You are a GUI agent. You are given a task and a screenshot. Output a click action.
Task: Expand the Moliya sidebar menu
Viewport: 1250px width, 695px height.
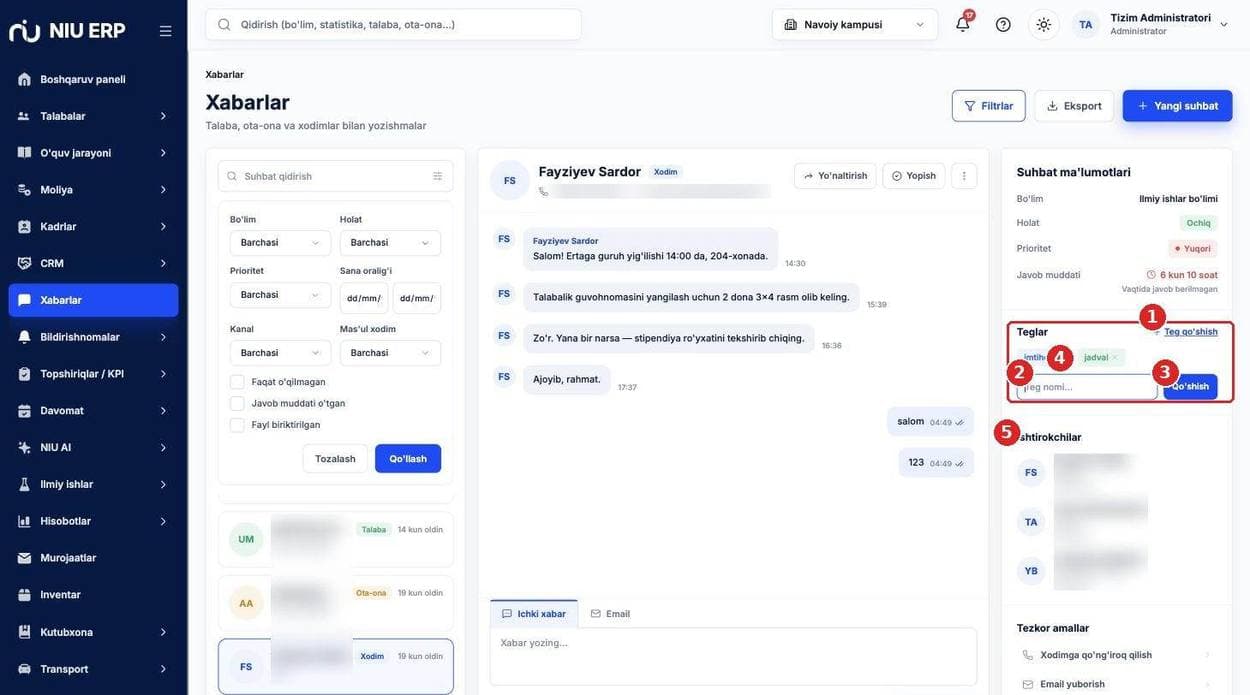[94, 190]
